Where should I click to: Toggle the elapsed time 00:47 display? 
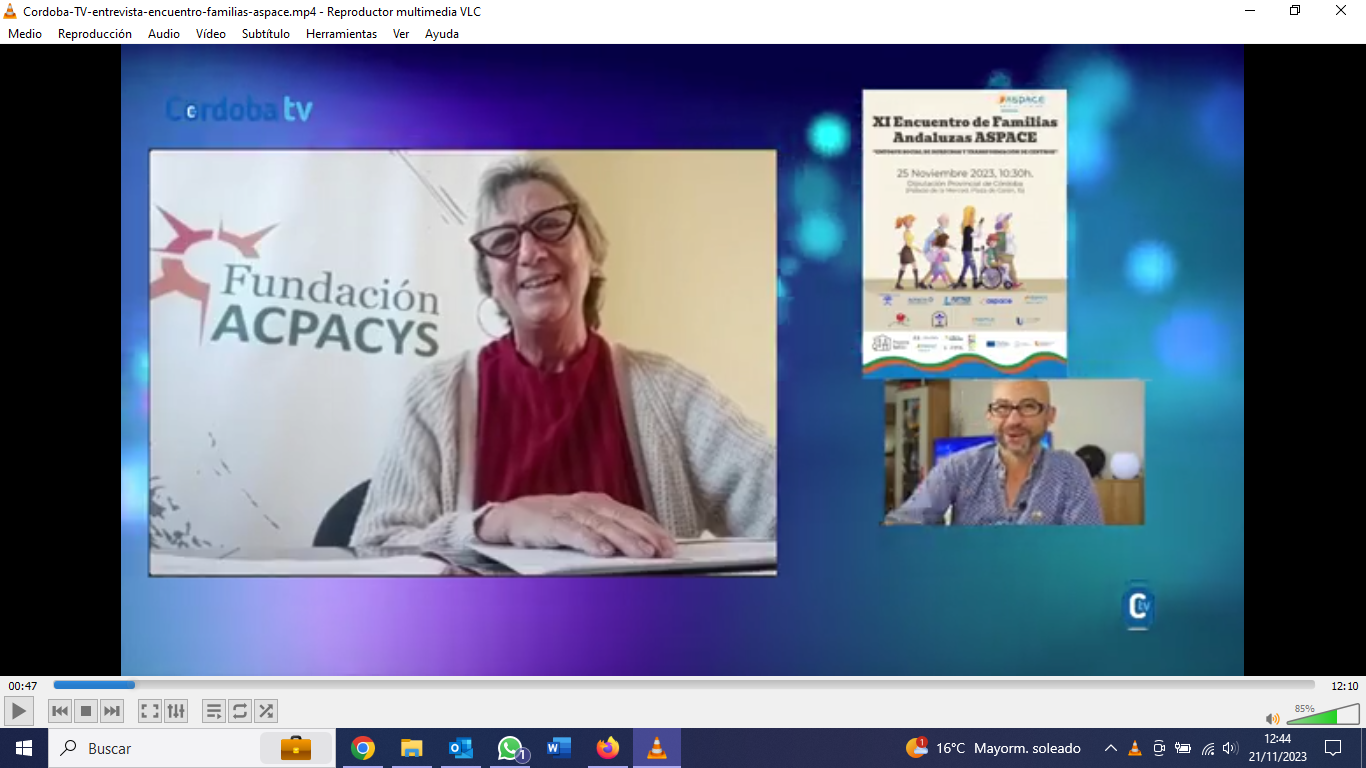pos(23,686)
